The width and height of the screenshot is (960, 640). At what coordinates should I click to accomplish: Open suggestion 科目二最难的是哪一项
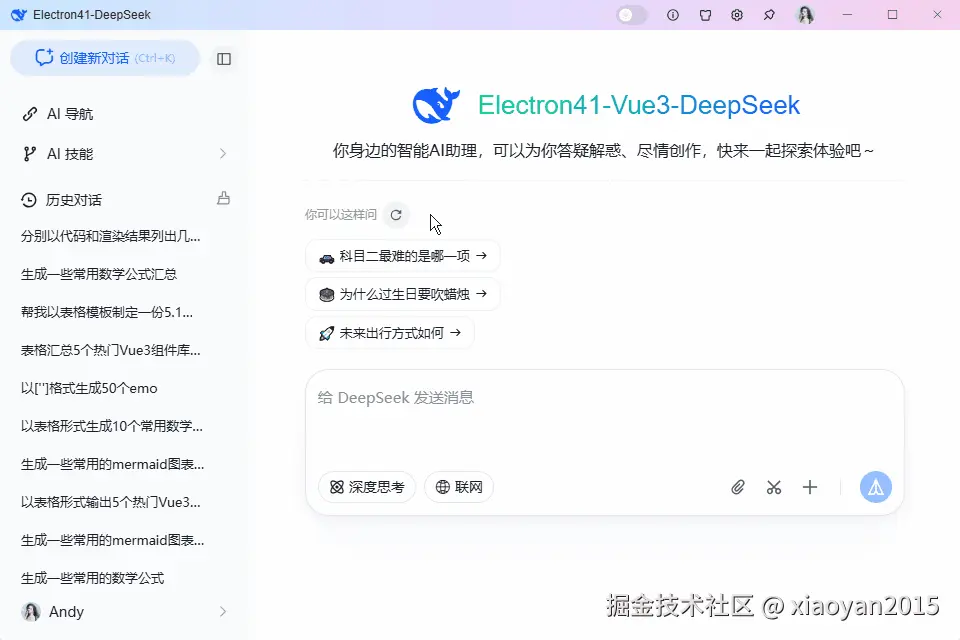[403, 255]
